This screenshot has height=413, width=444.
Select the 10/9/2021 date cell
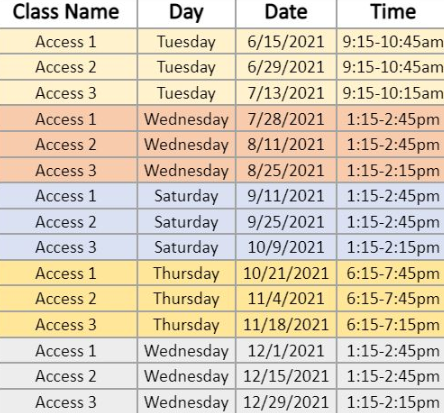(x=286, y=247)
